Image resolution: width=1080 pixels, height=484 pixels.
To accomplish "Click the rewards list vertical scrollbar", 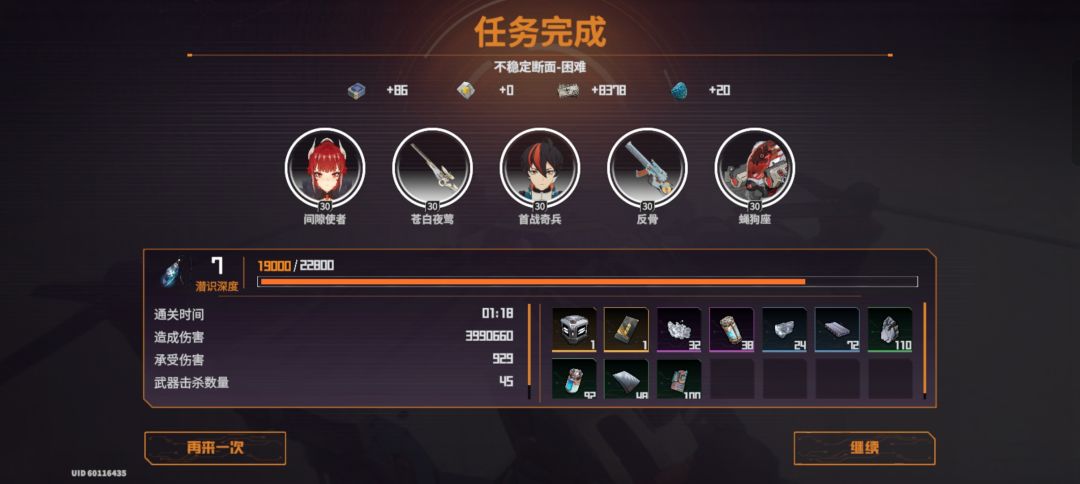I will click(x=924, y=351).
